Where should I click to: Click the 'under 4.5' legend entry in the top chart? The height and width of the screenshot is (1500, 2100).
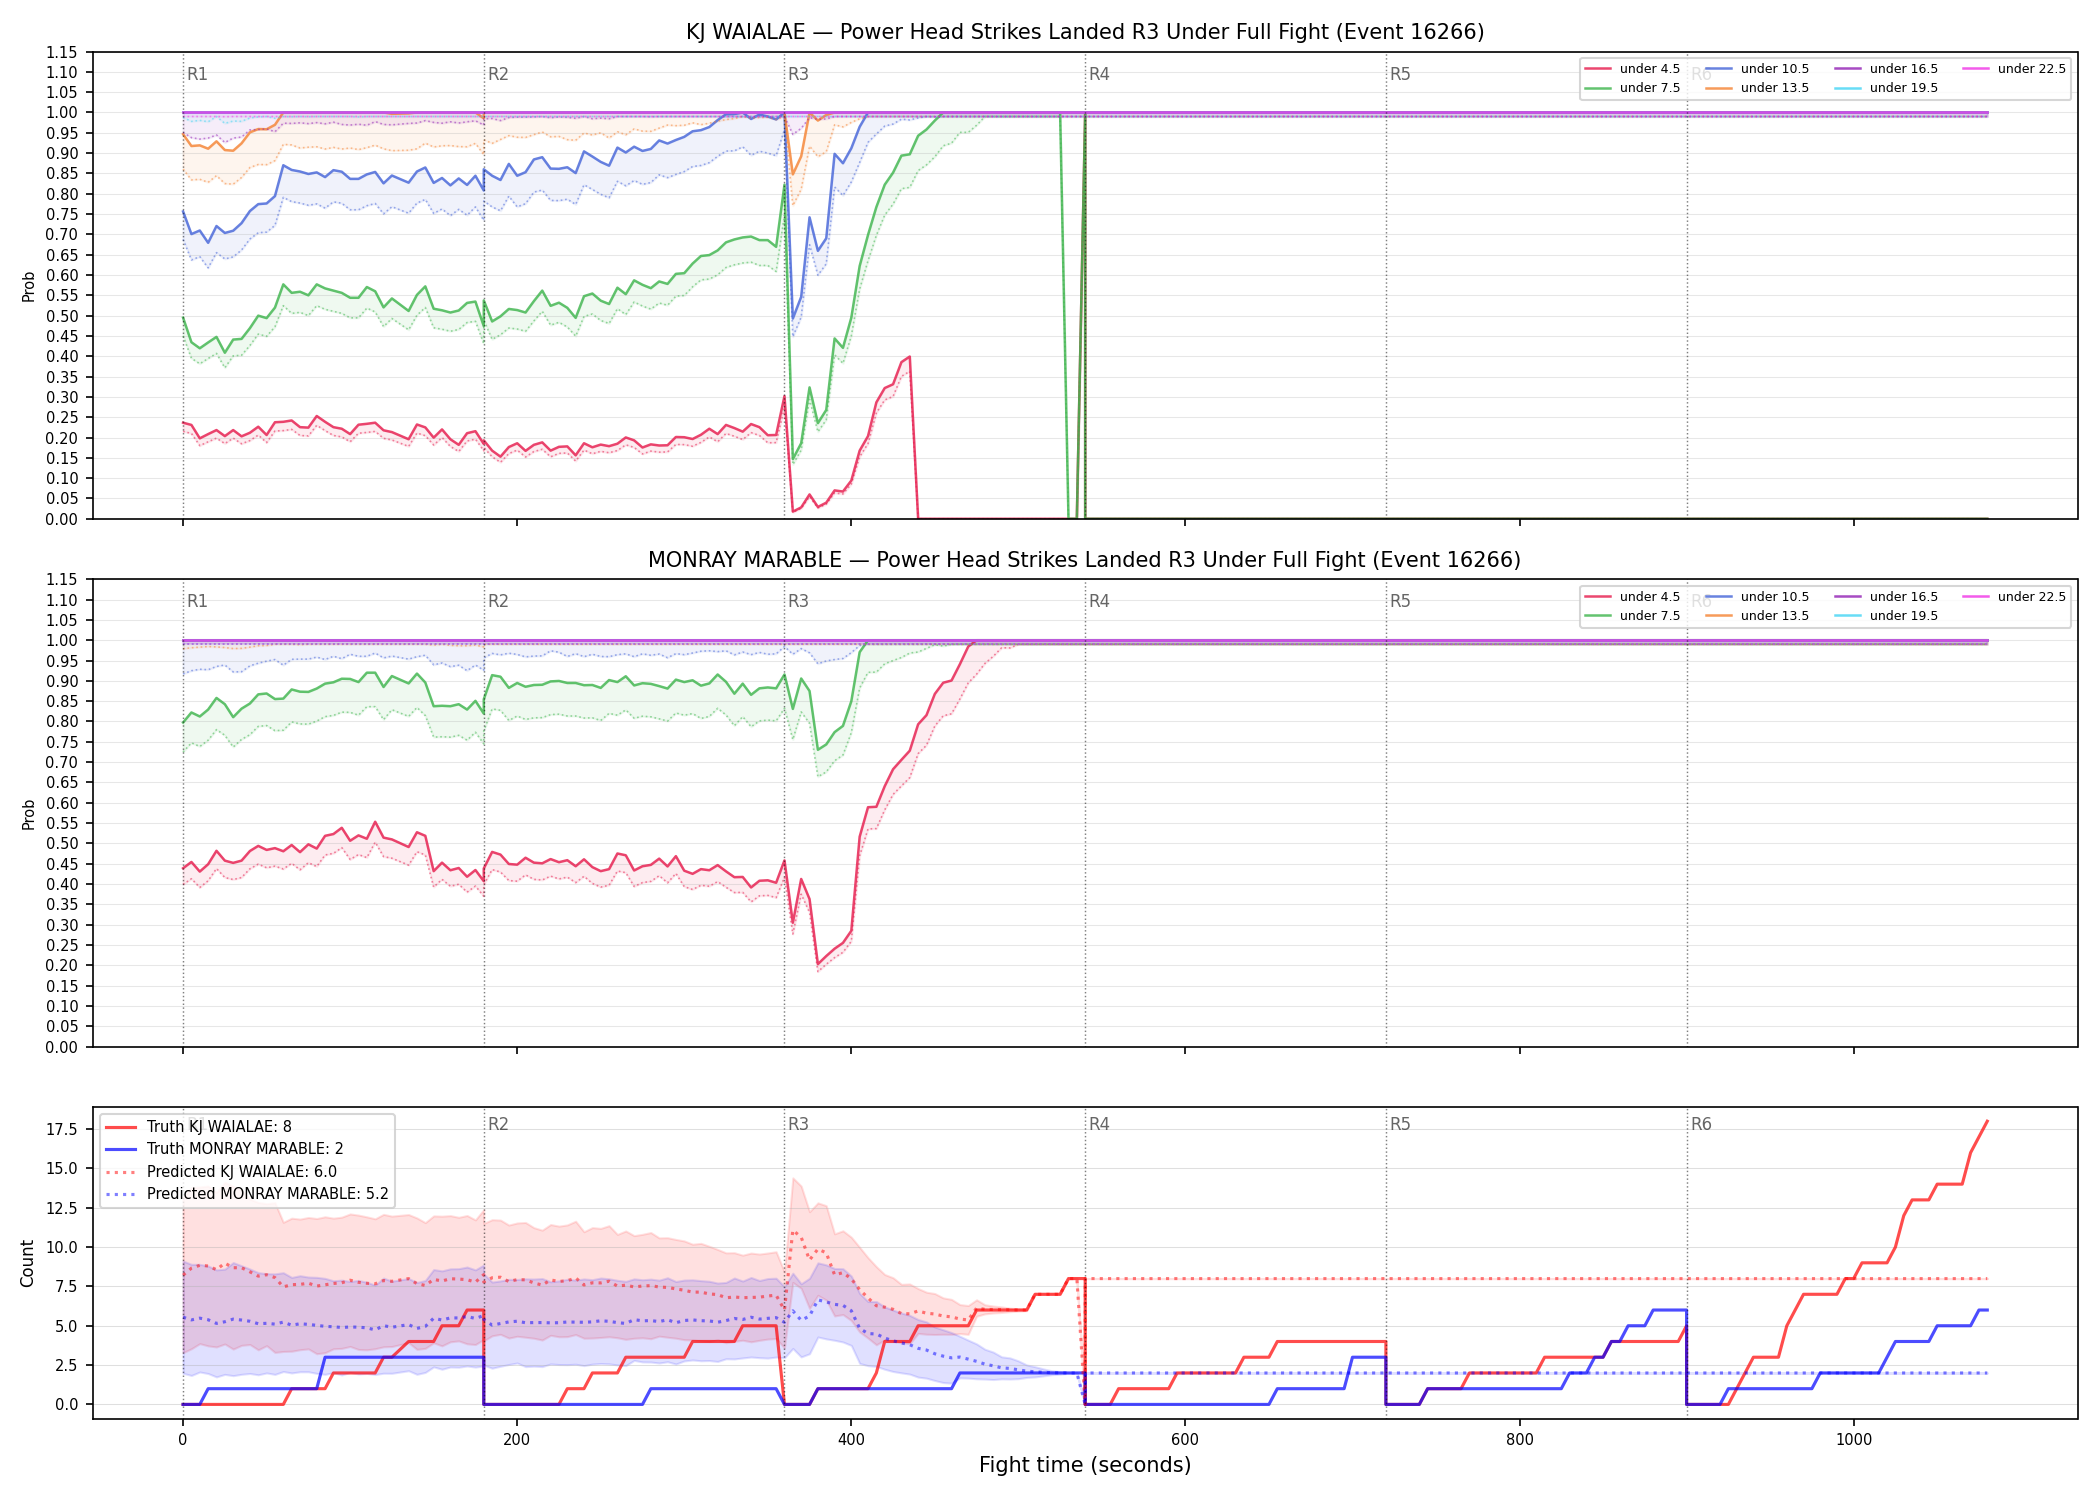click(1632, 69)
